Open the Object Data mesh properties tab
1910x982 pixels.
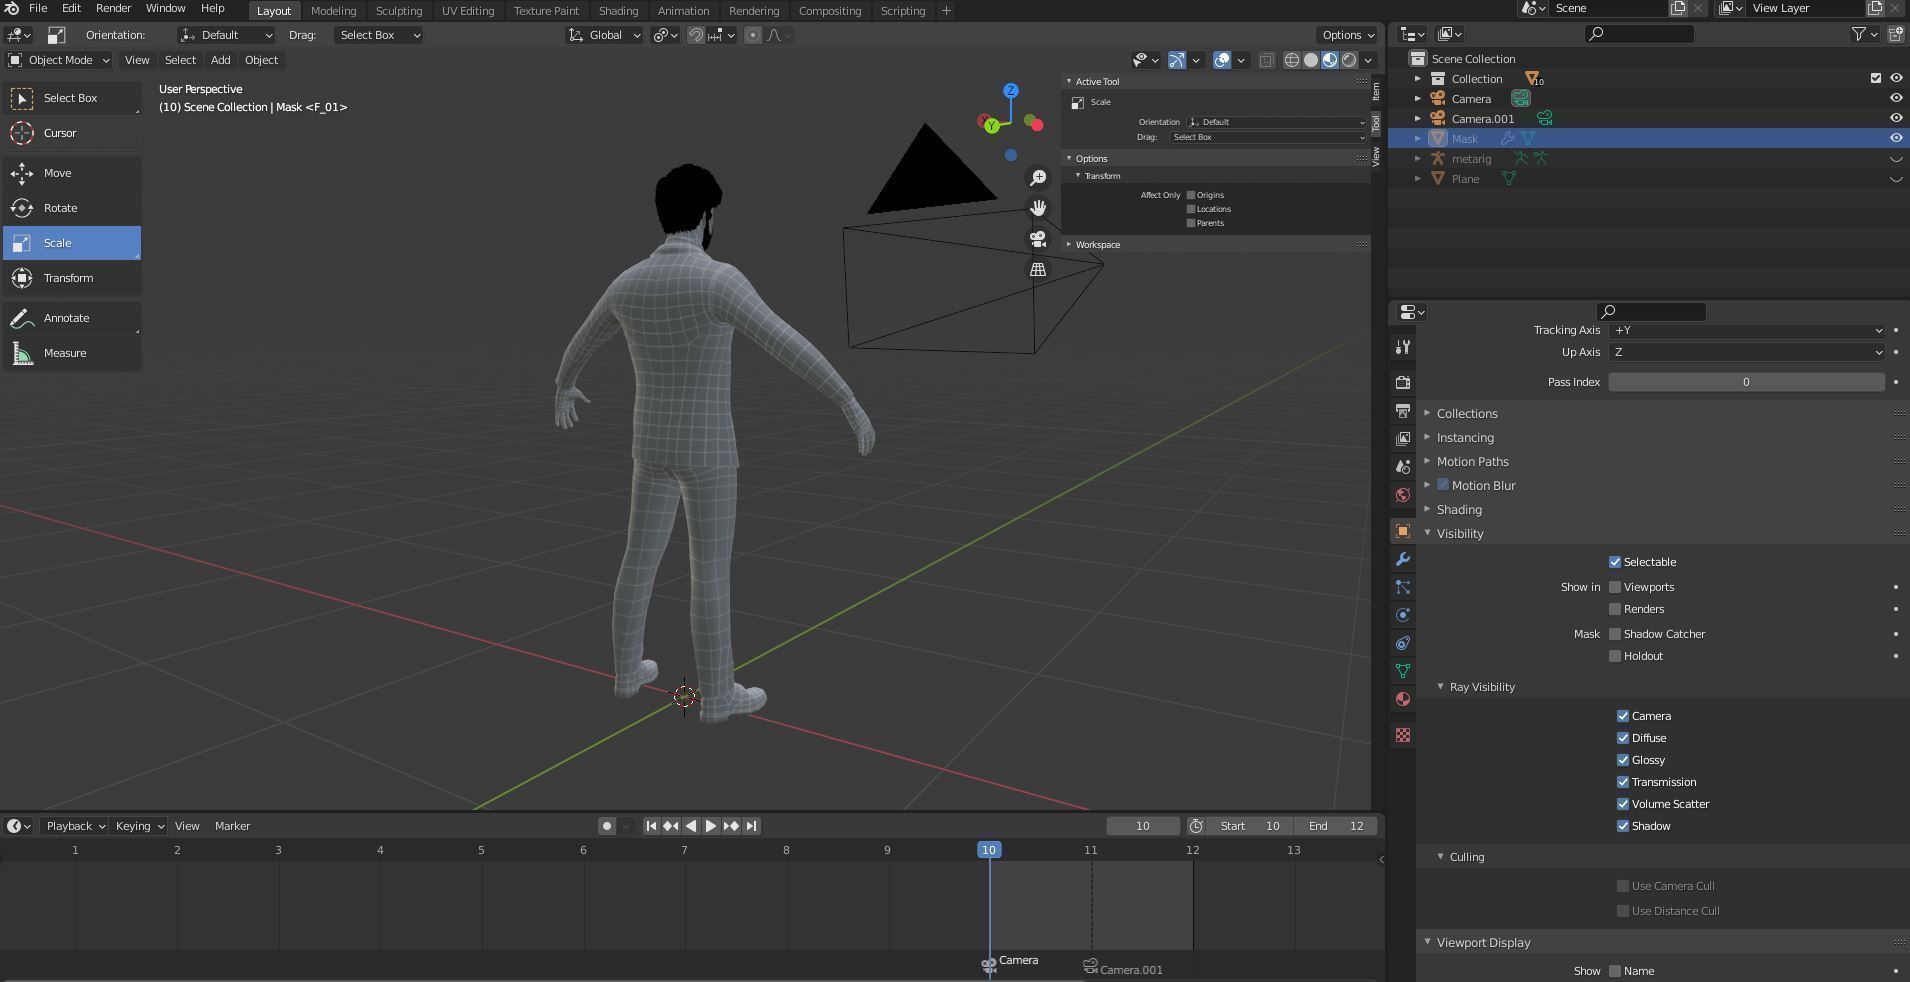pyautogui.click(x=1403, y=671)
